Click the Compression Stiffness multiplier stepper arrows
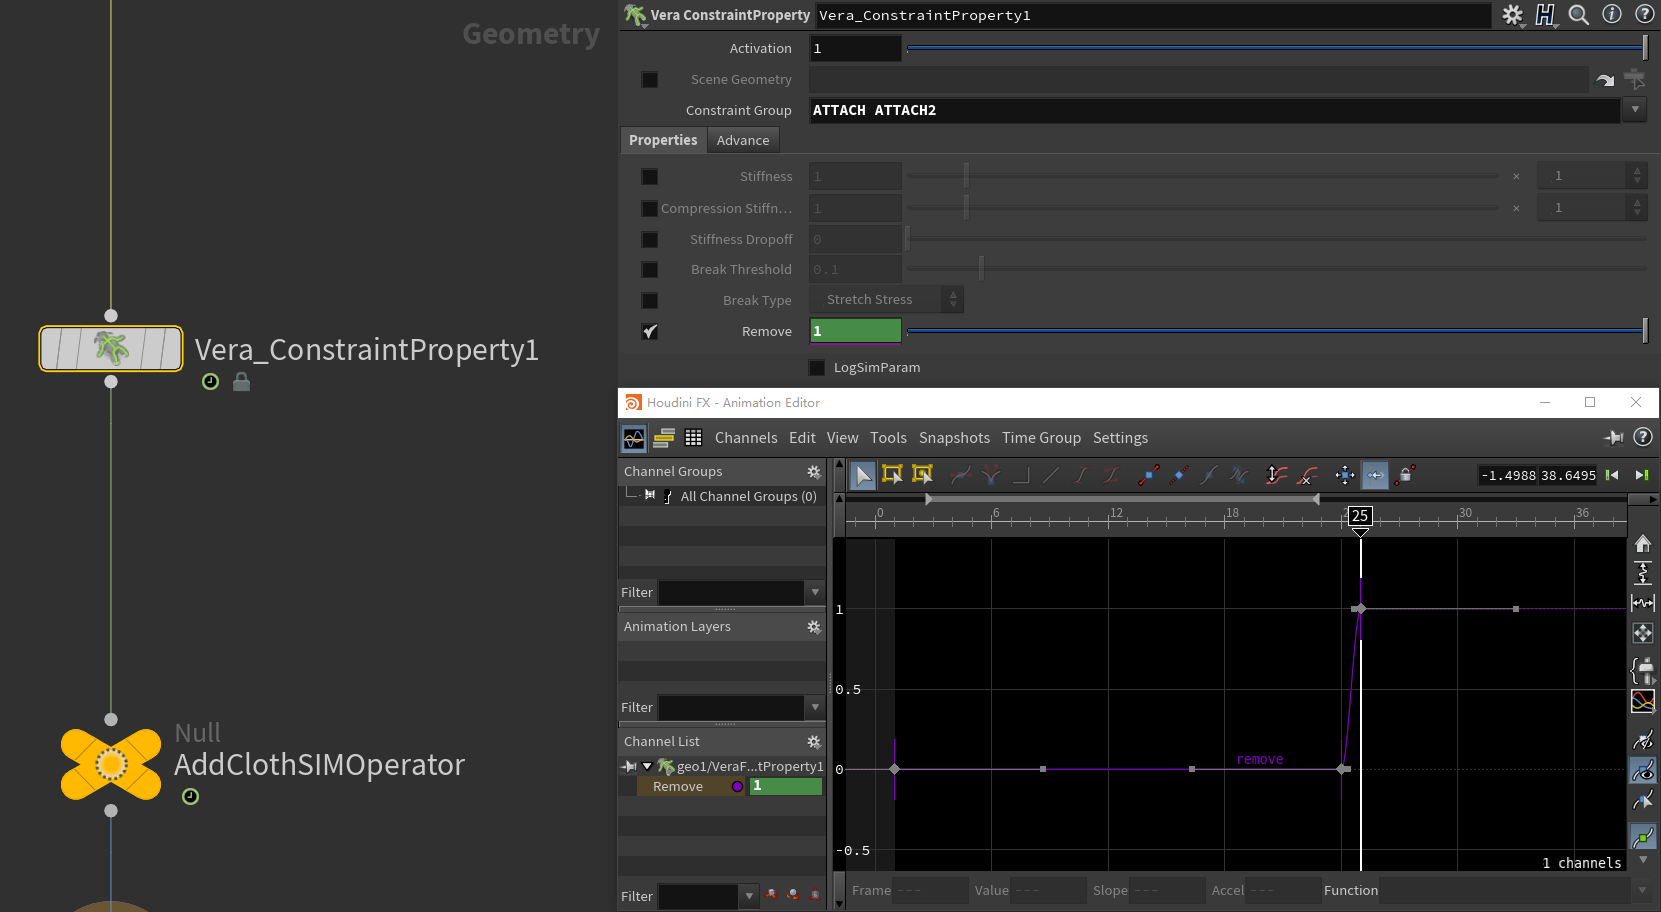Viewport: 1661px width, 912px height. 1637,208
